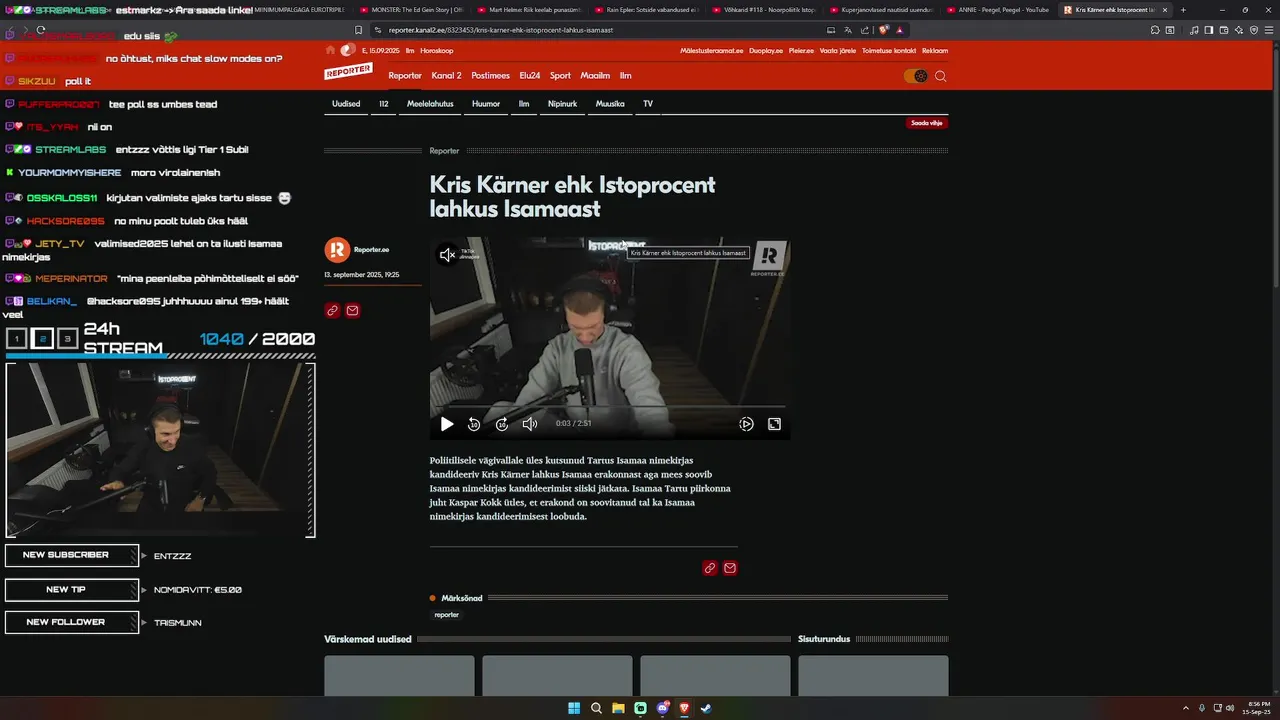The height and width of the screenshot is (720, 1280).
Task: Close the Kris Kärner browser tab
Action: (1165, 10)
